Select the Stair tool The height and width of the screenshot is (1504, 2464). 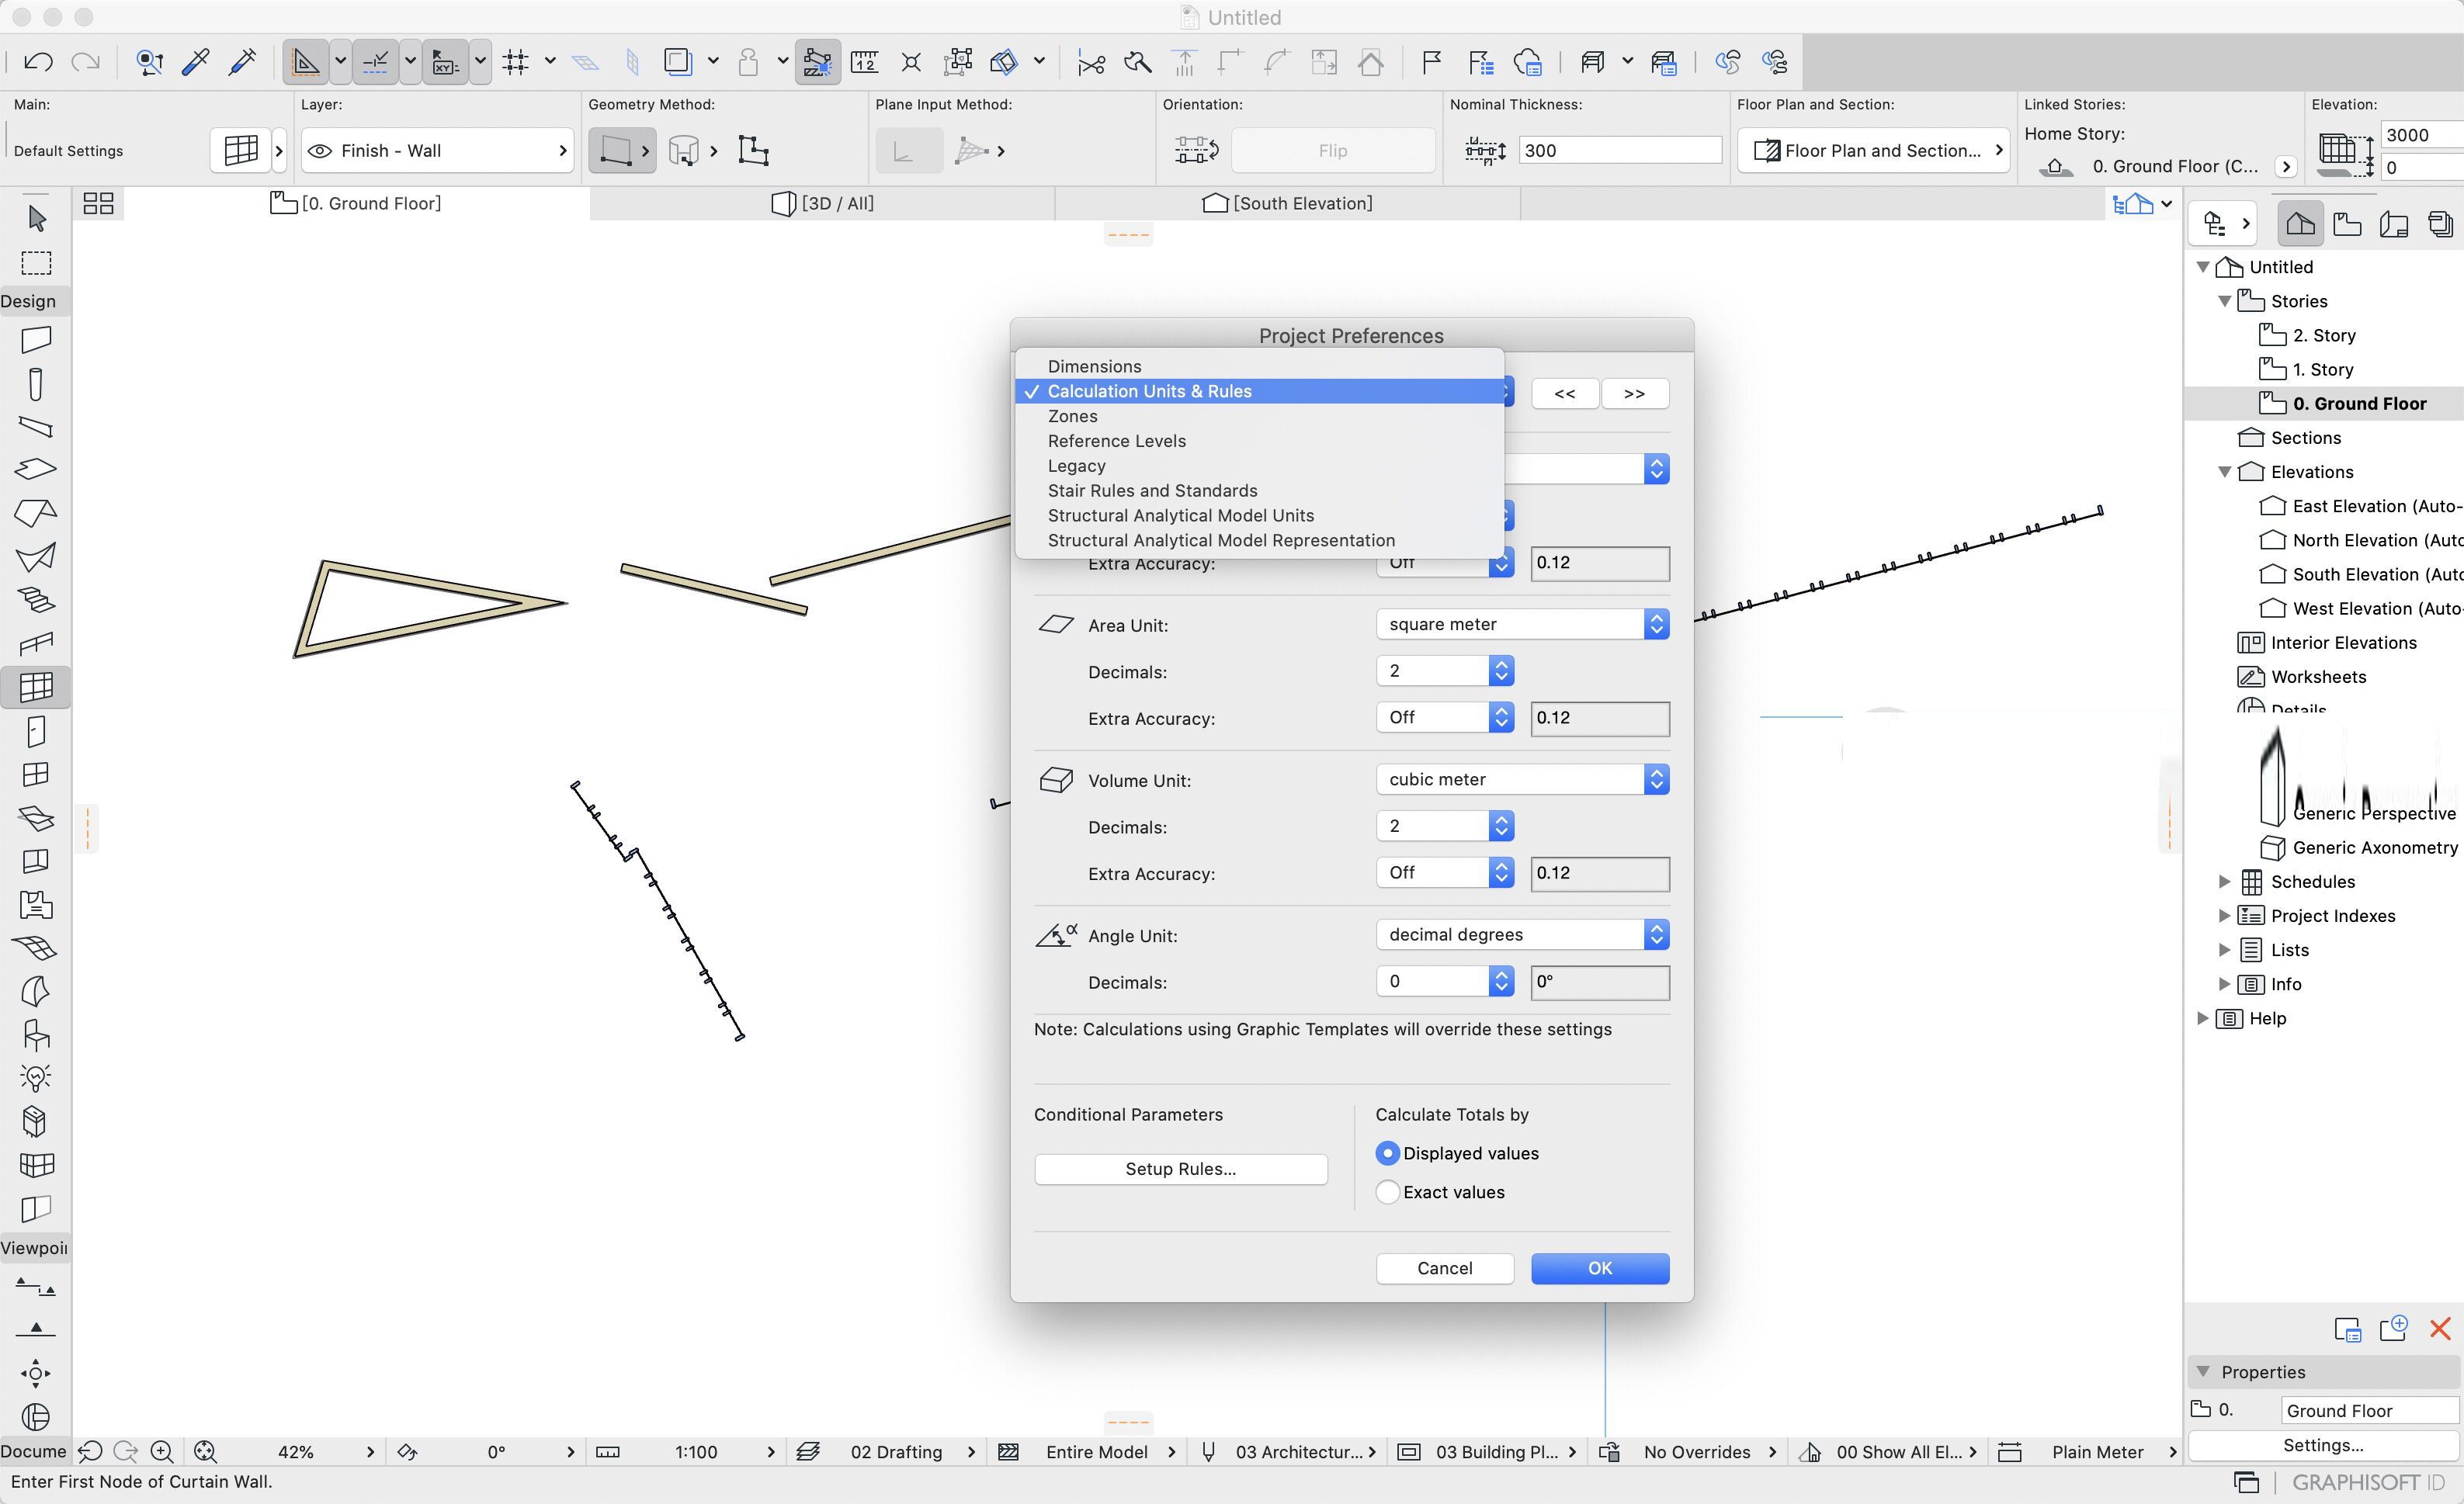(x=36, y=600)
